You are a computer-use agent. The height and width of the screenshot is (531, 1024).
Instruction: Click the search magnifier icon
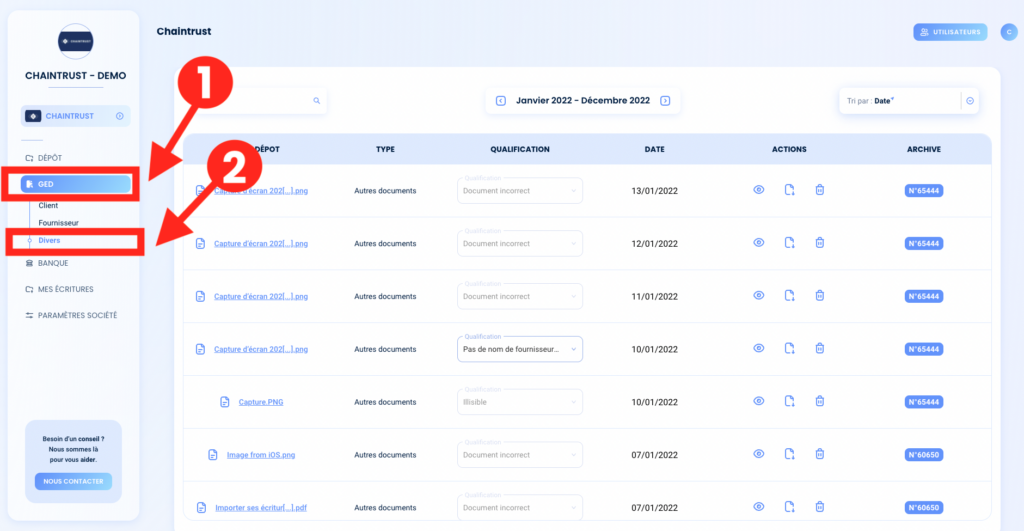pyautogui.click(x=317, y=101)
